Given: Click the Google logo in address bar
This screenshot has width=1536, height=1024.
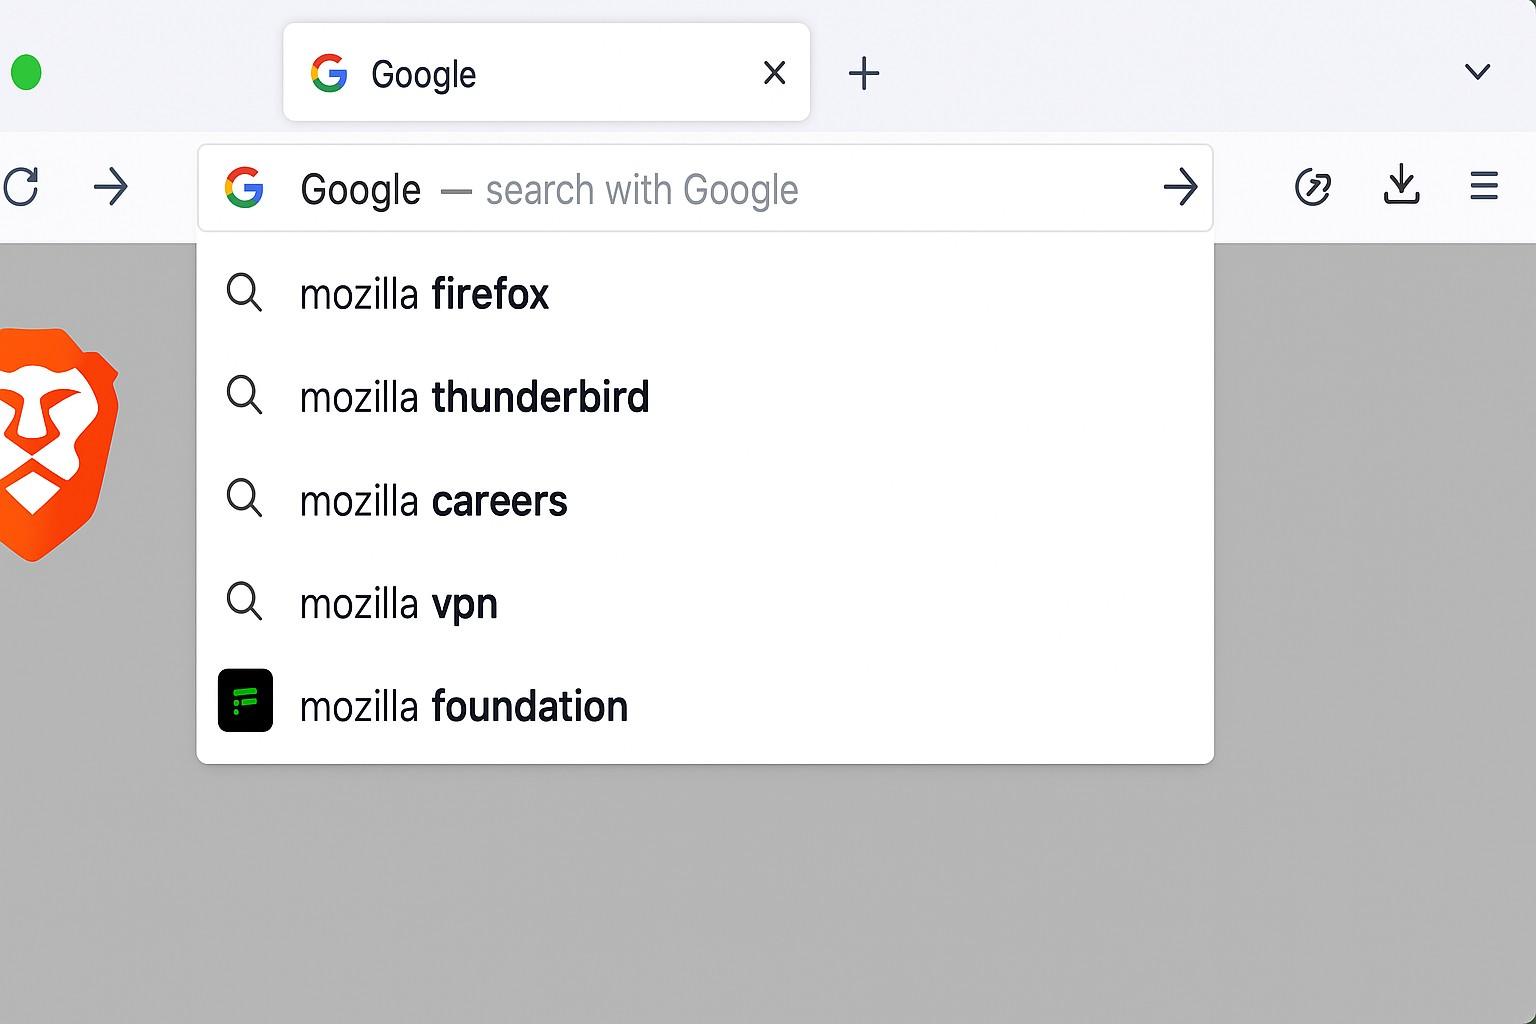Looking at the screenshot, I should [x=244, y=188].
